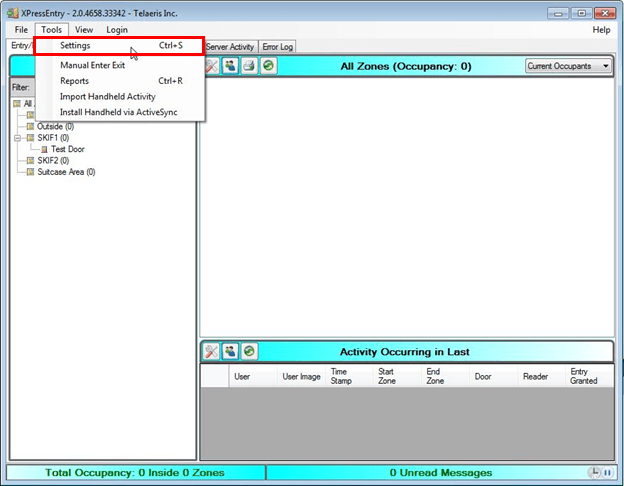Viewport: 624px width, 486px height.
Task: Click the Door column header
Action: [x=493, y=376]
